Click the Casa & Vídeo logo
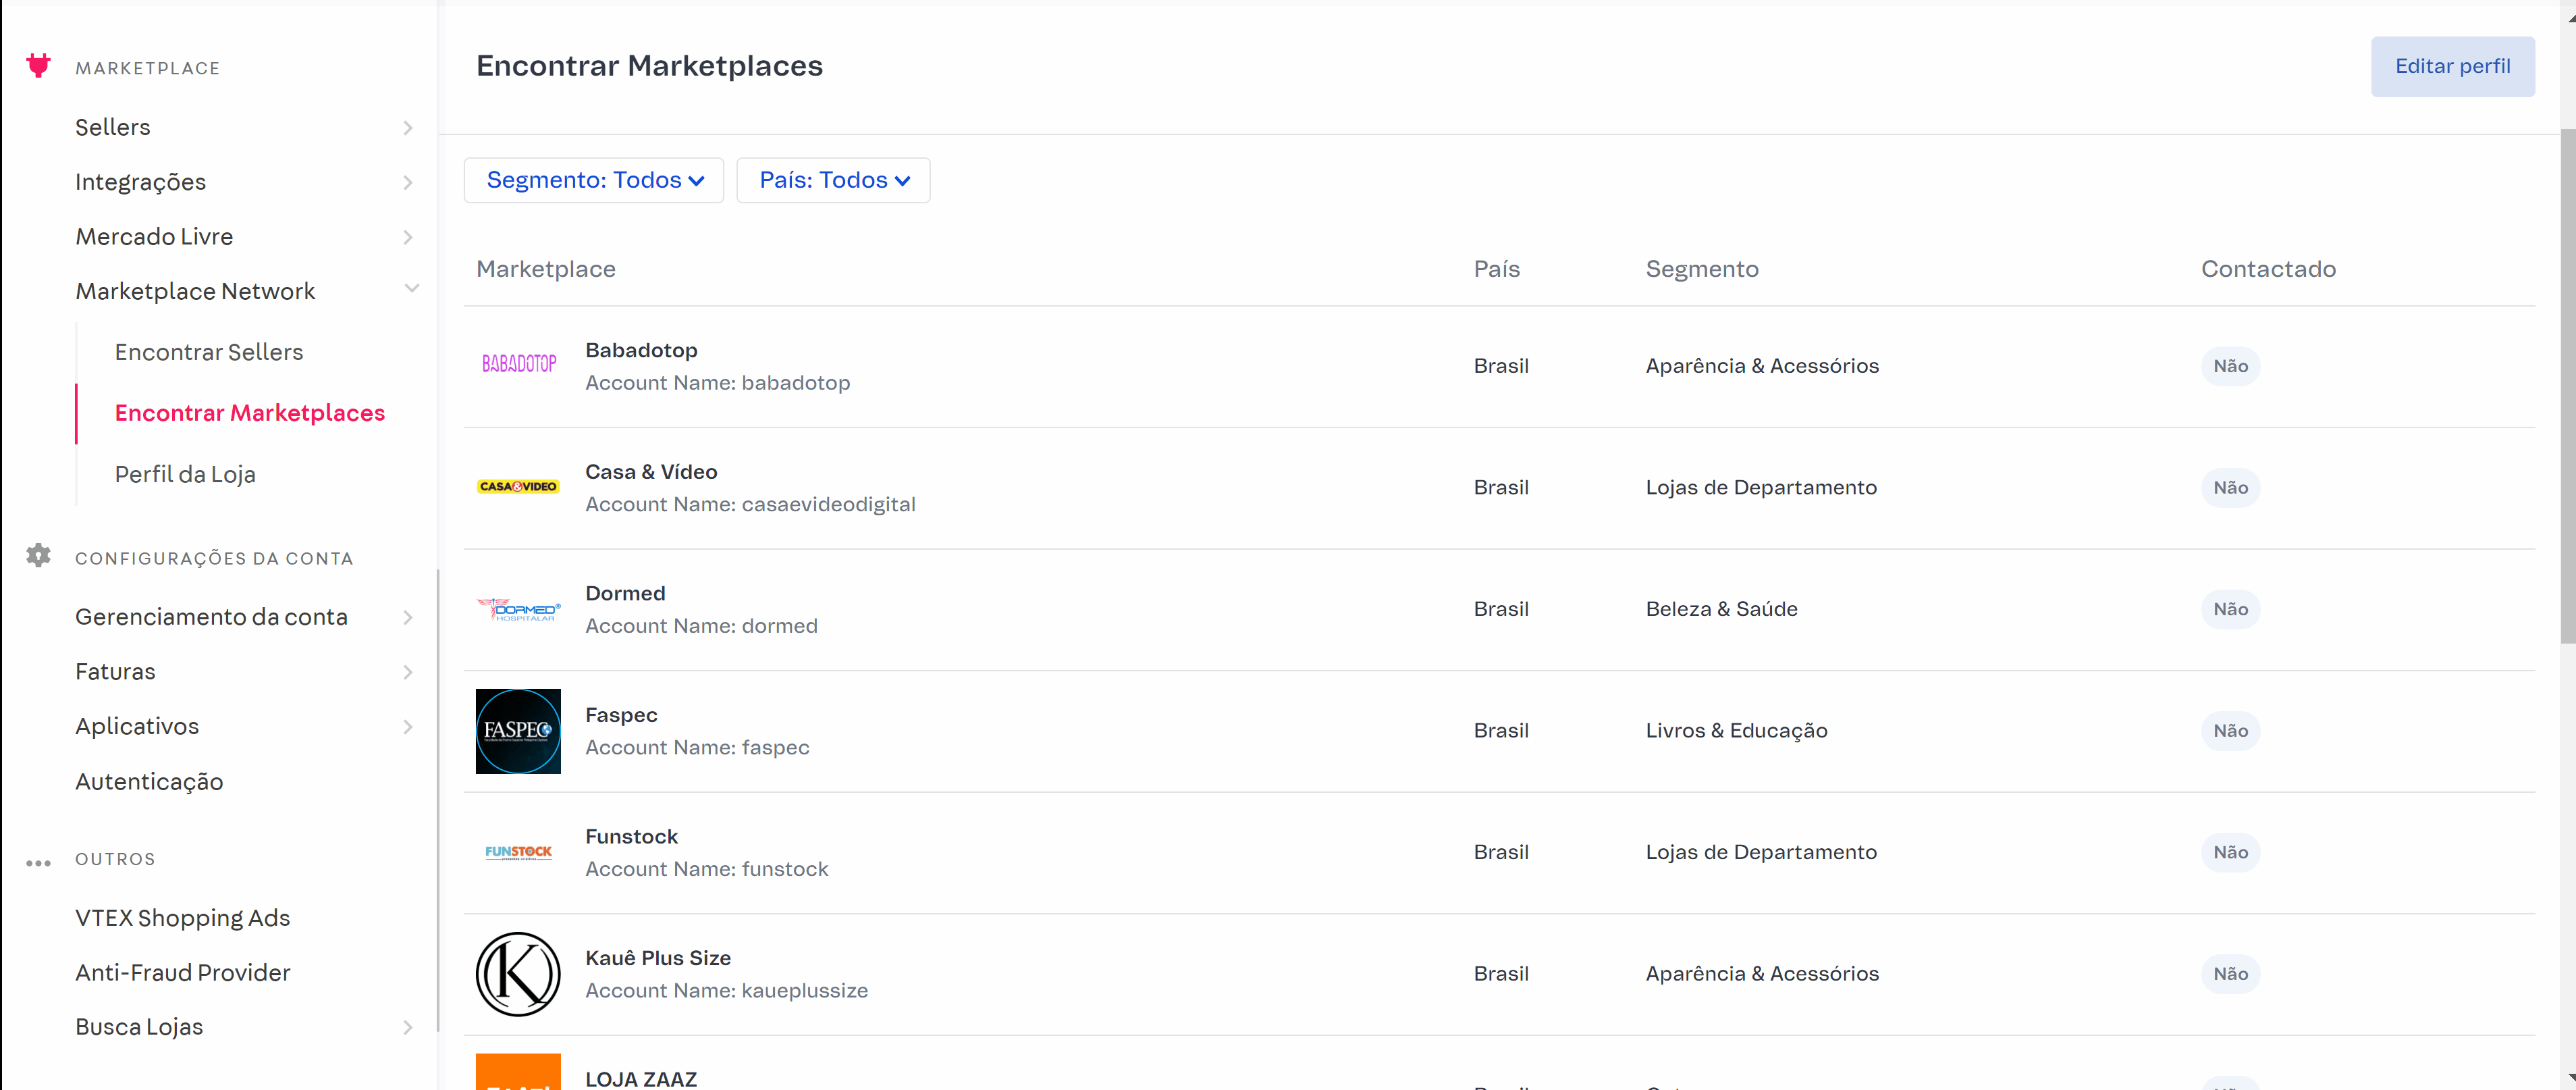 click(x=518, y=487)
